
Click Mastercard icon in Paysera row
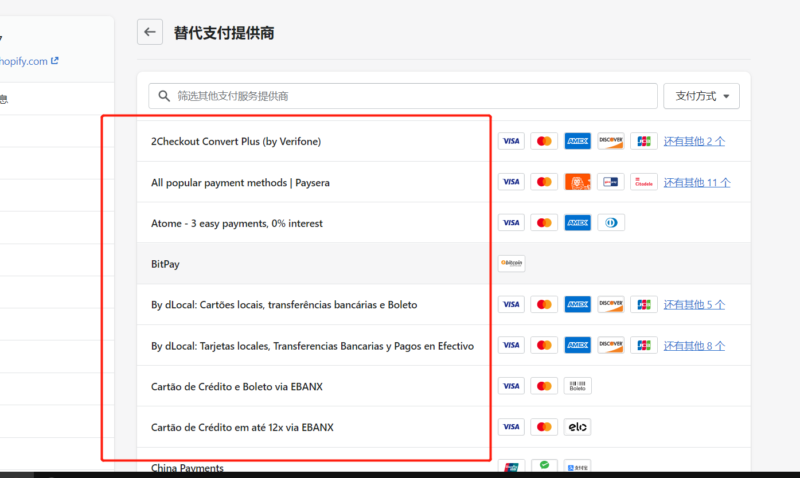[544, 182]
